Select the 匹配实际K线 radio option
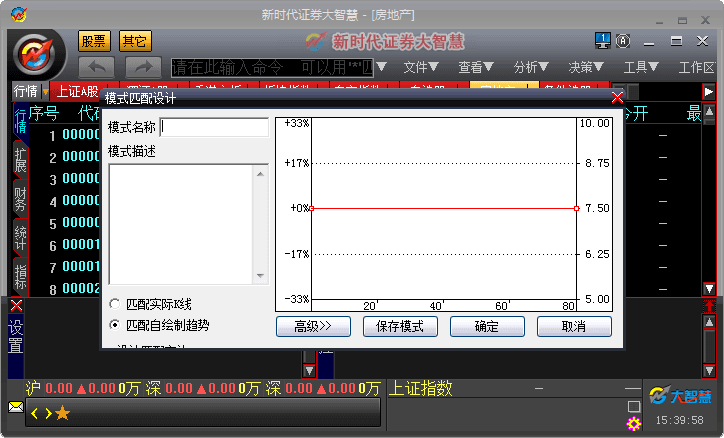Screen dimensions: 724x438 (x=115, y=303)
